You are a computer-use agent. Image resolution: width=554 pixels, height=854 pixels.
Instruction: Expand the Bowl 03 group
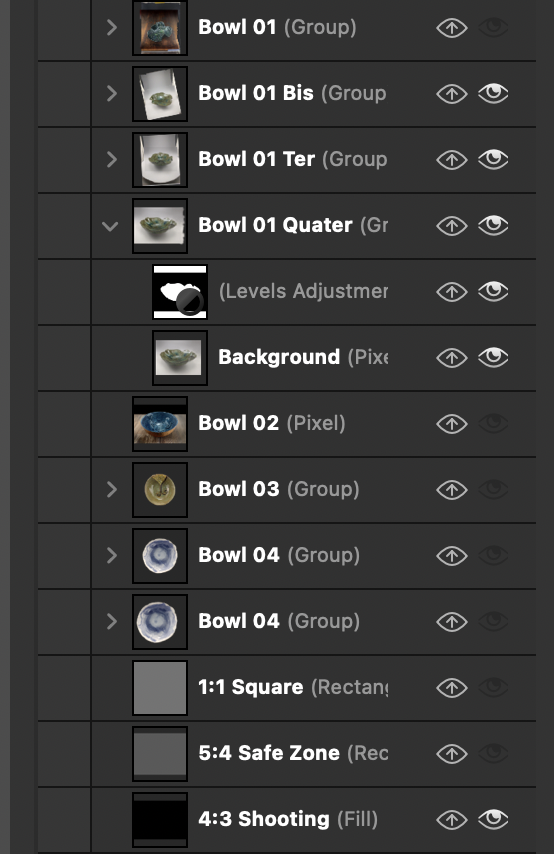(x=112, y=489)
